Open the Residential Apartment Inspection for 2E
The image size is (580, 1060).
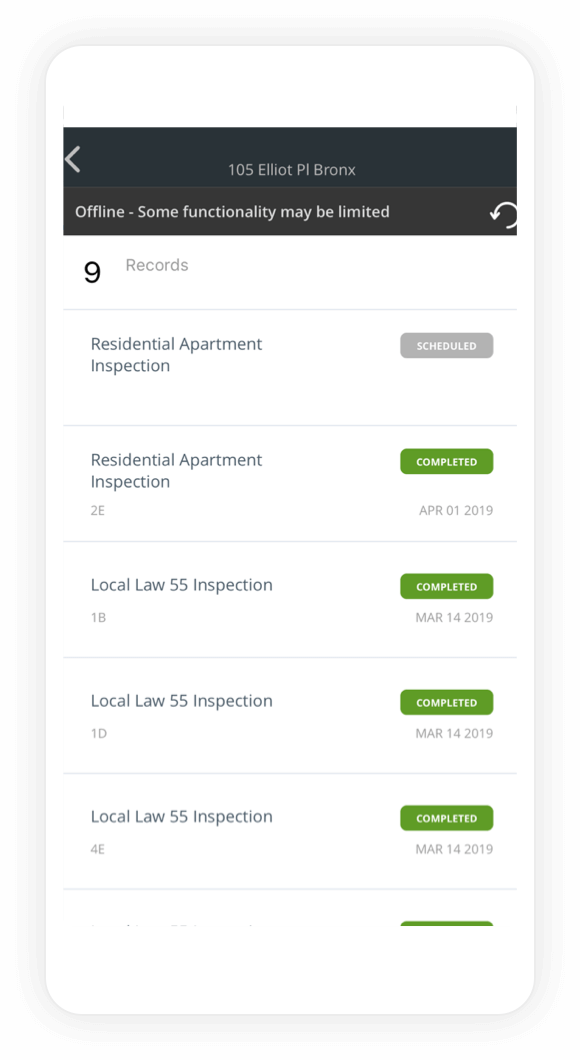tap(290, 483)
